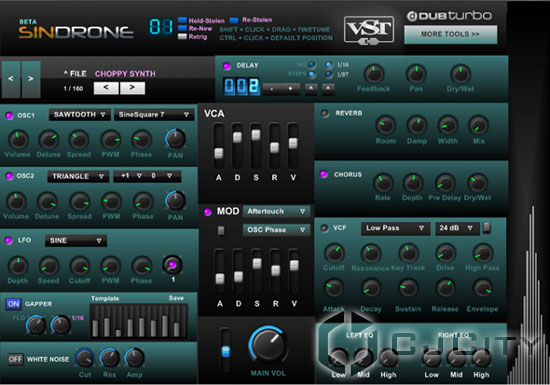Turn off the Gapper ON button

pos(13,304)
